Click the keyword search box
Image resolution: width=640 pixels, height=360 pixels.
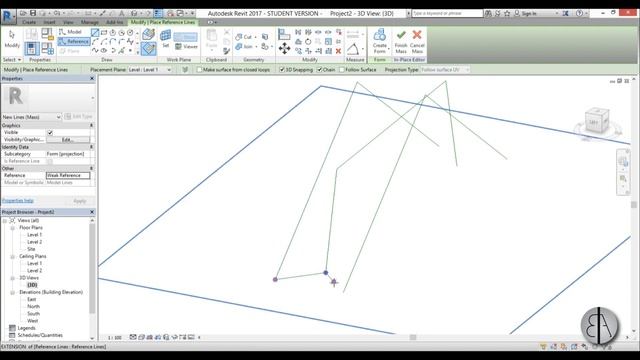tap(447, 13)
